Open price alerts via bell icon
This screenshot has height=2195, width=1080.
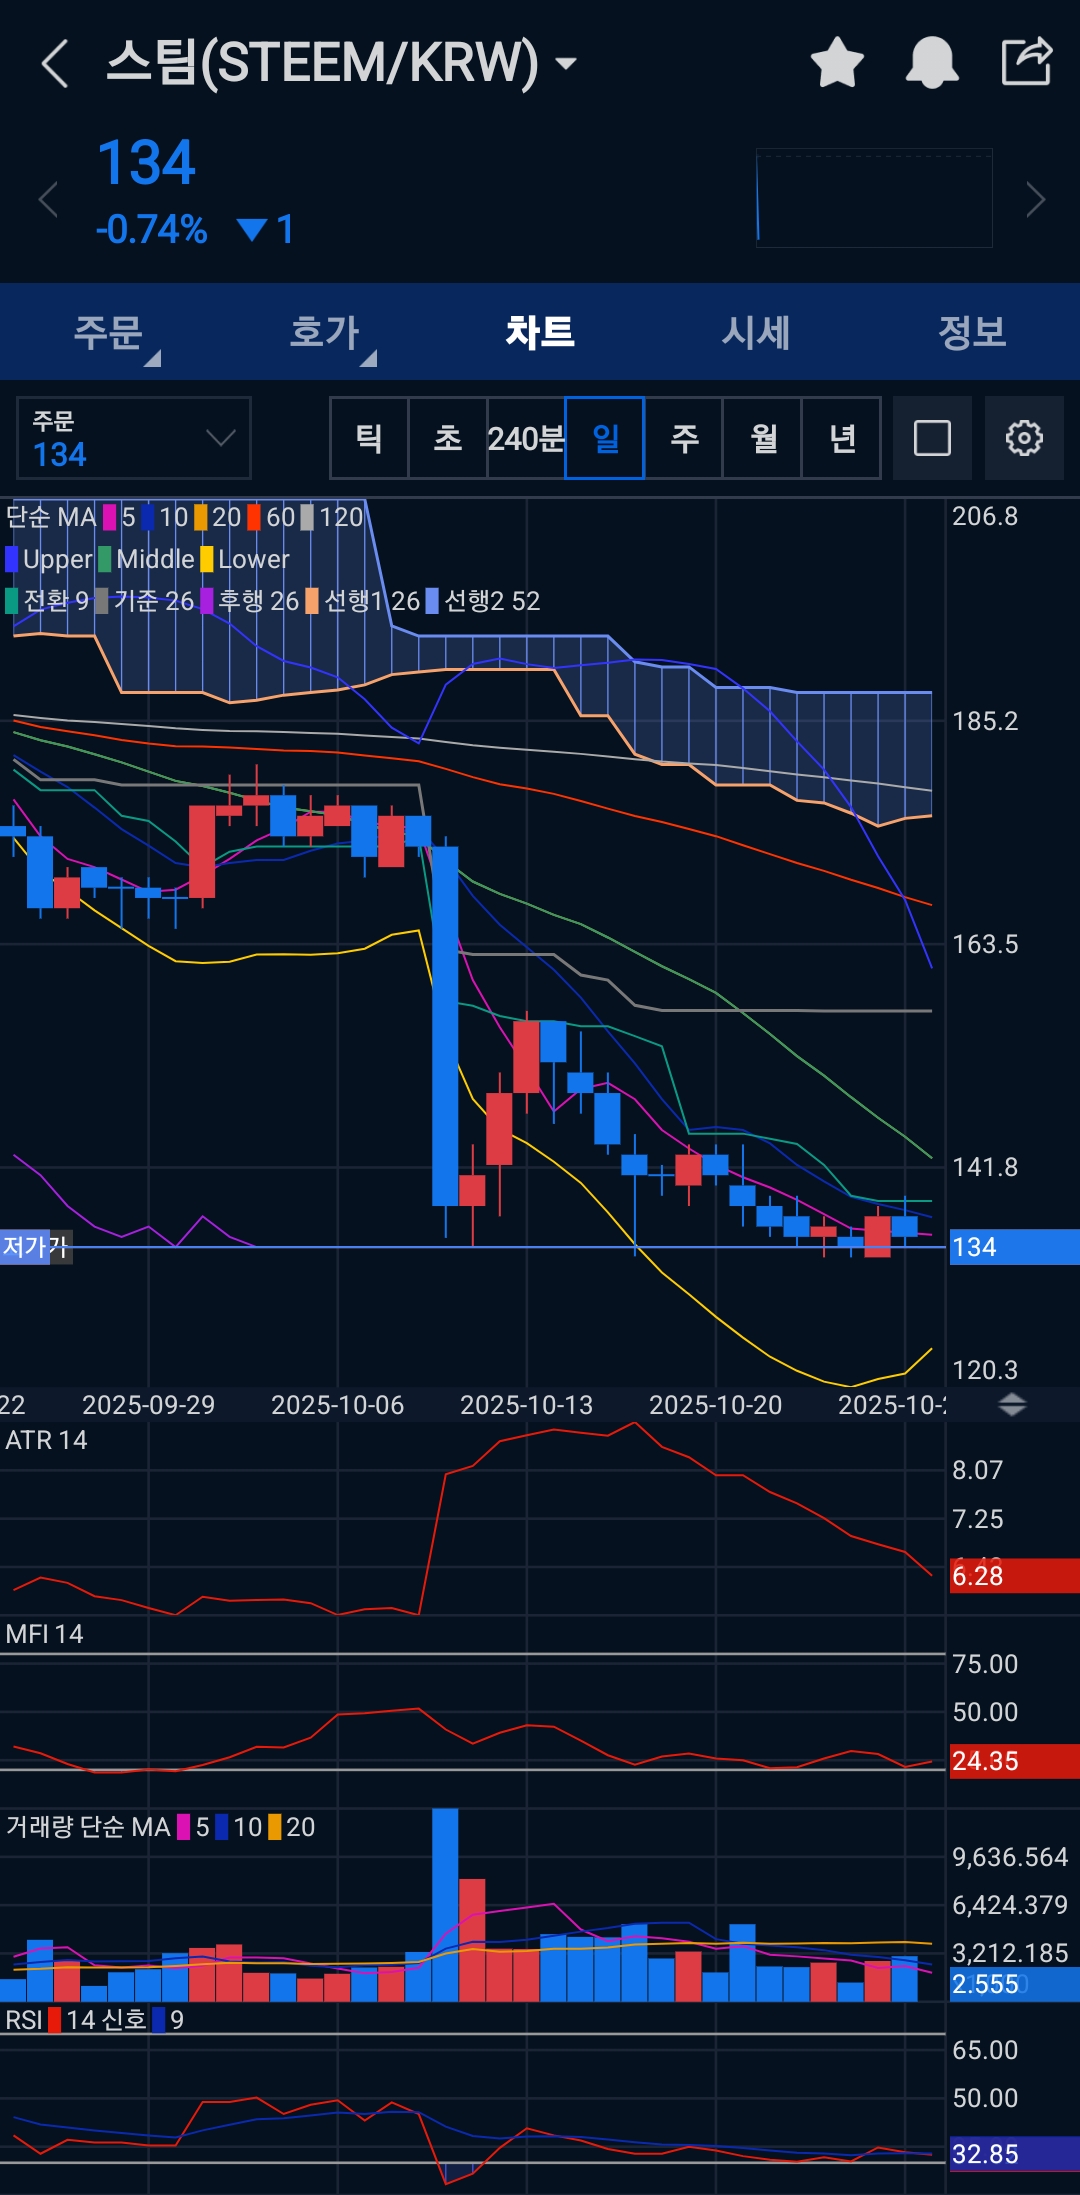(x=932, y=62)
